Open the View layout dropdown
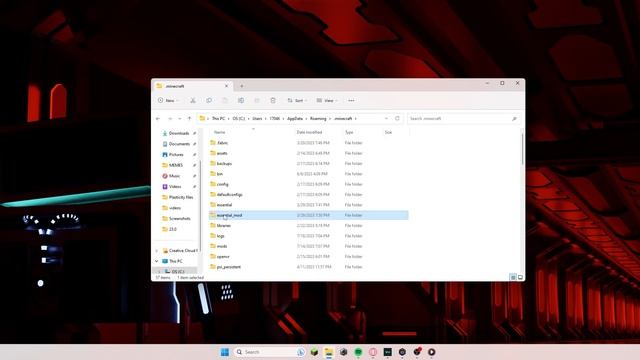 (x=327, y=100)
